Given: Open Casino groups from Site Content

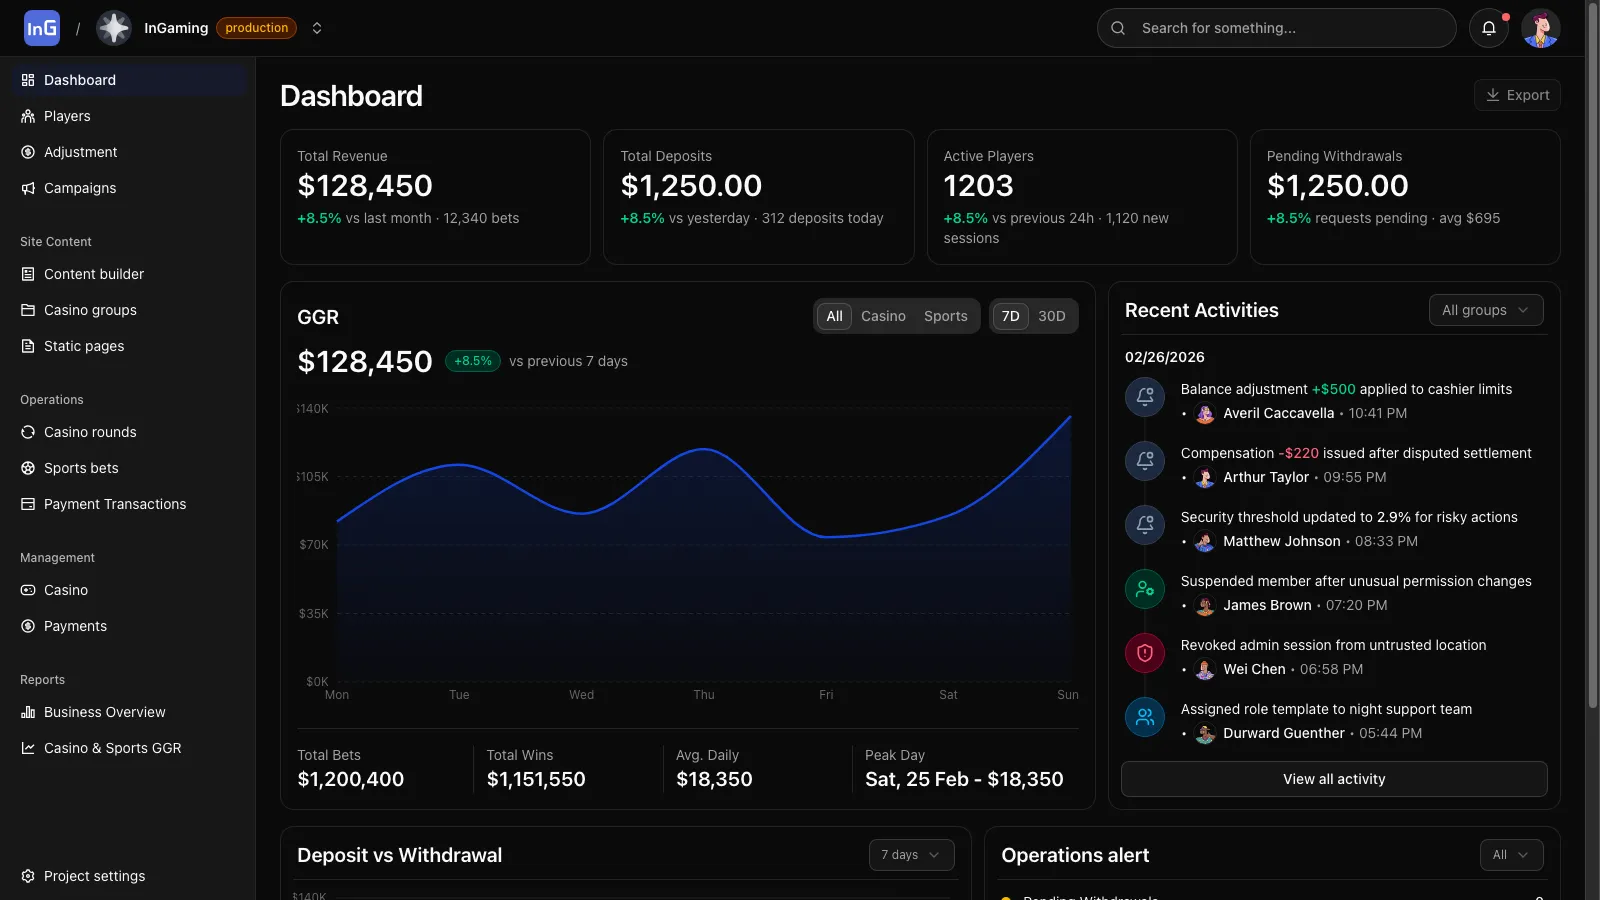Looking at the screenshot, I should (28, 310).
